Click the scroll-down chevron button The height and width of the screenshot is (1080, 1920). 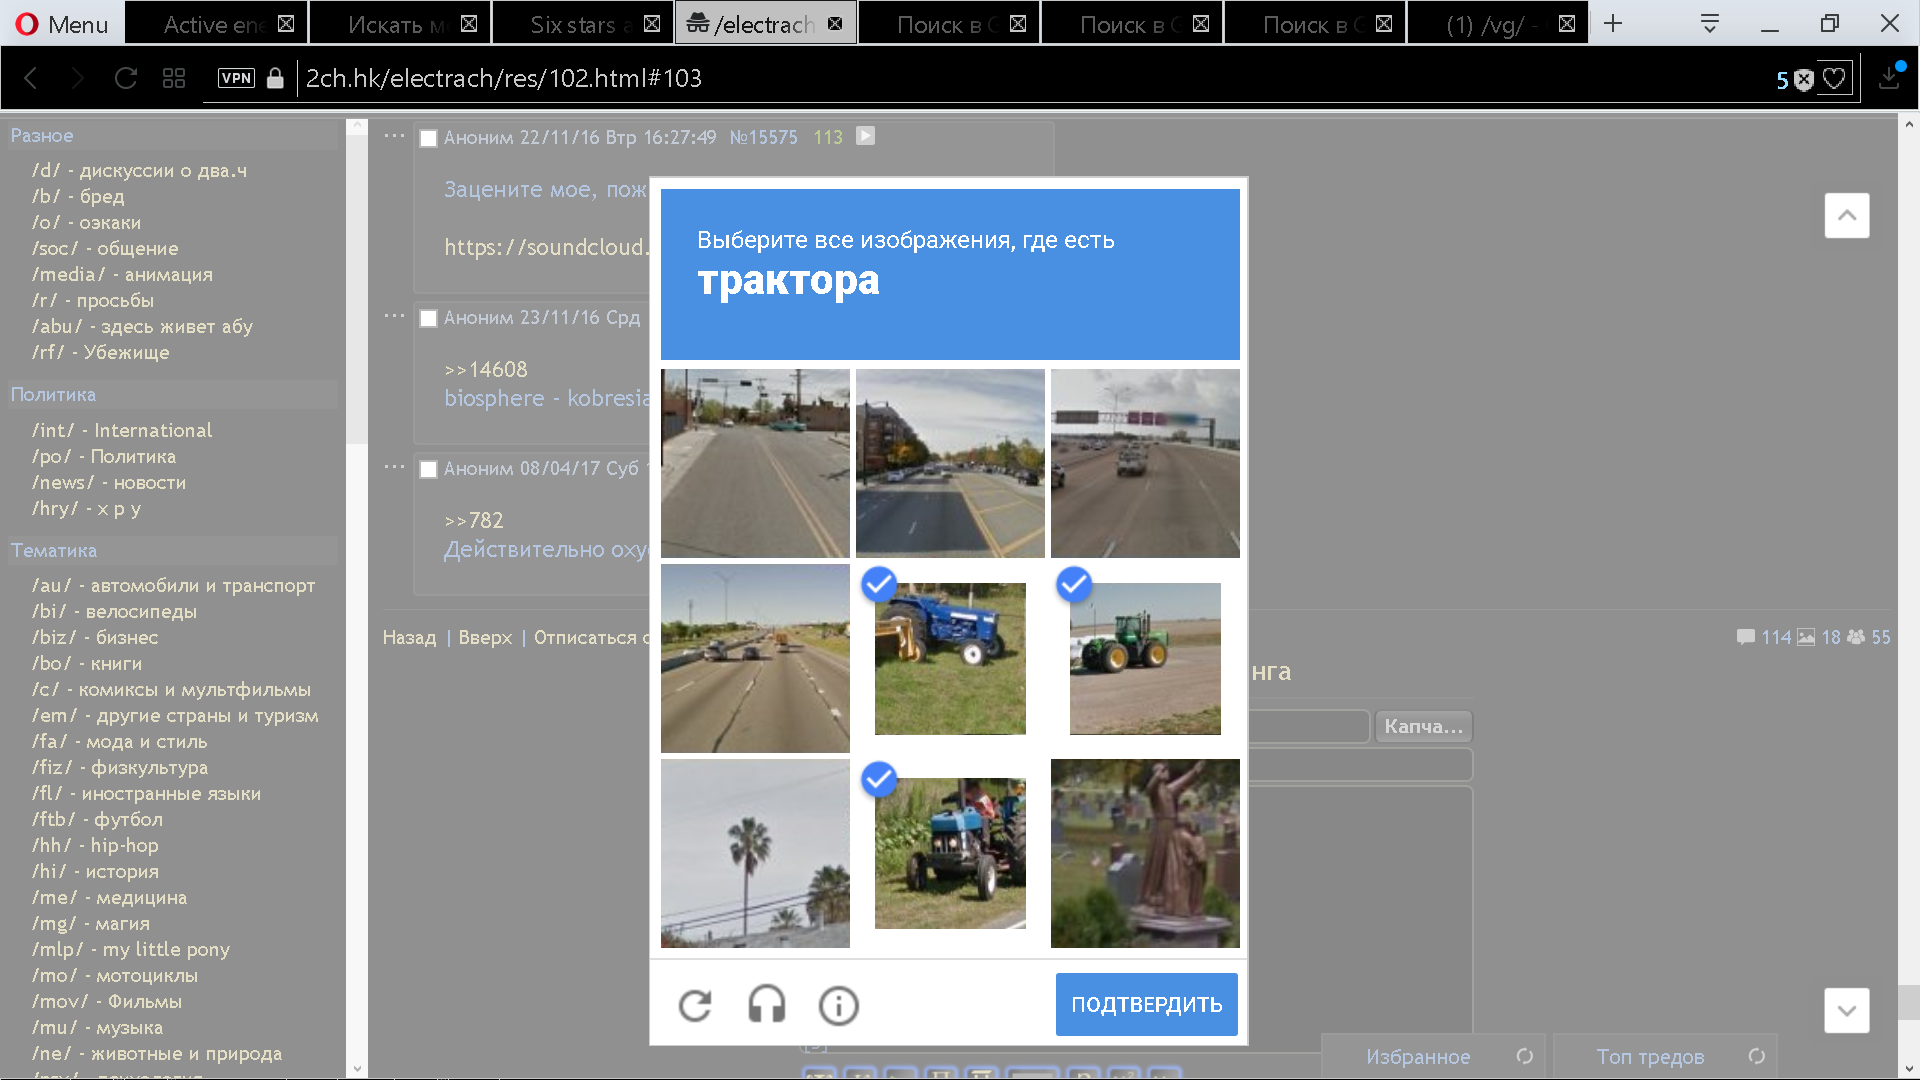point(1846,1010)
